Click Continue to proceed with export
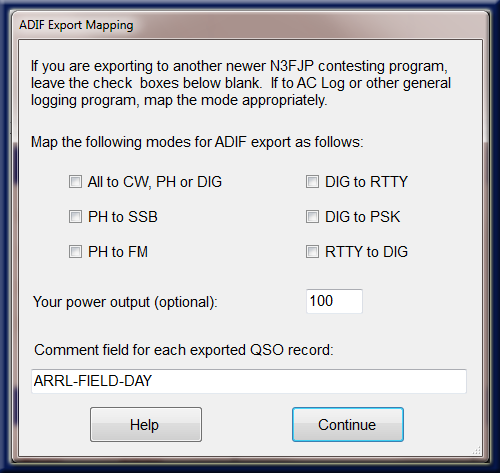The image size is (500, 473). tap(348, 424)
